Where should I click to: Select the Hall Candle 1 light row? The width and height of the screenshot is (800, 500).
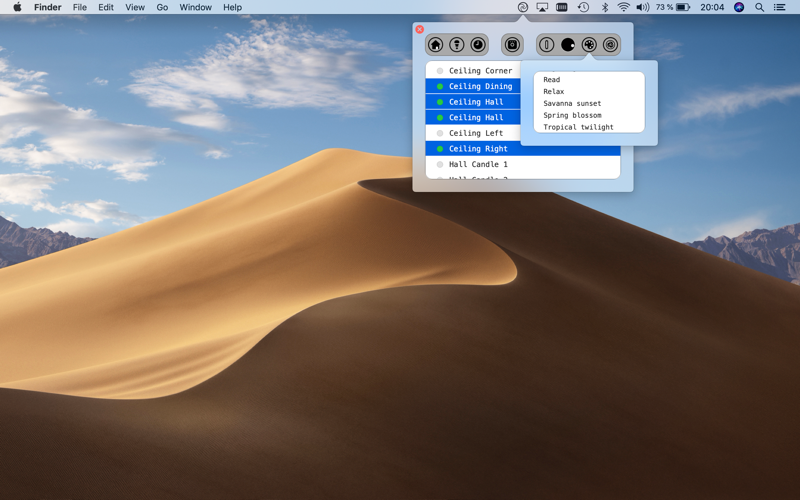(x=523, y=164)
